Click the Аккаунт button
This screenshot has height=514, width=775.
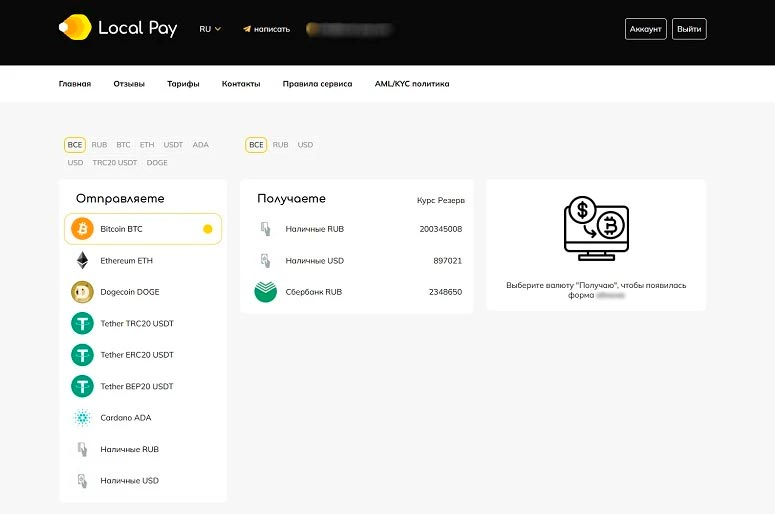coord(645,29)
